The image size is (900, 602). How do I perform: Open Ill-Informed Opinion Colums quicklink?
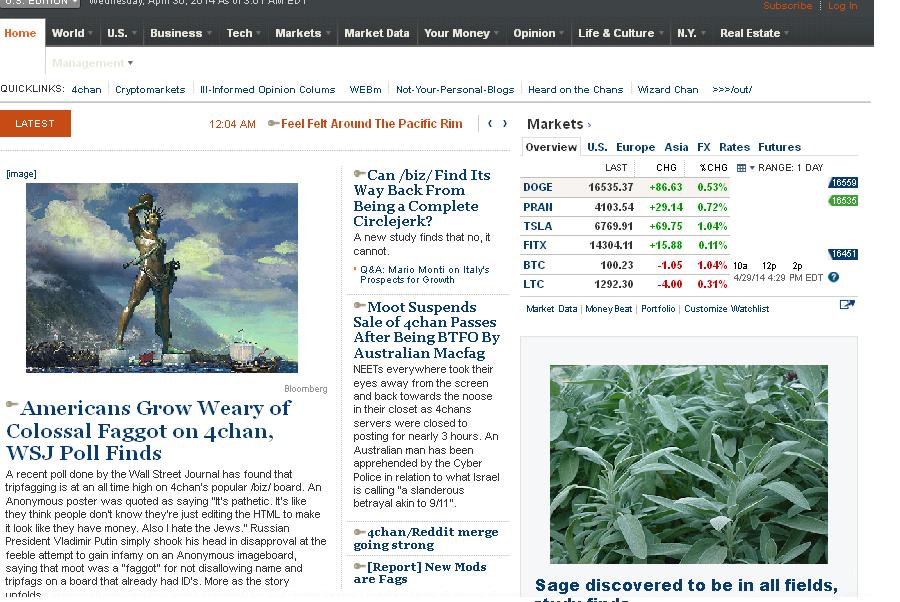267,90
